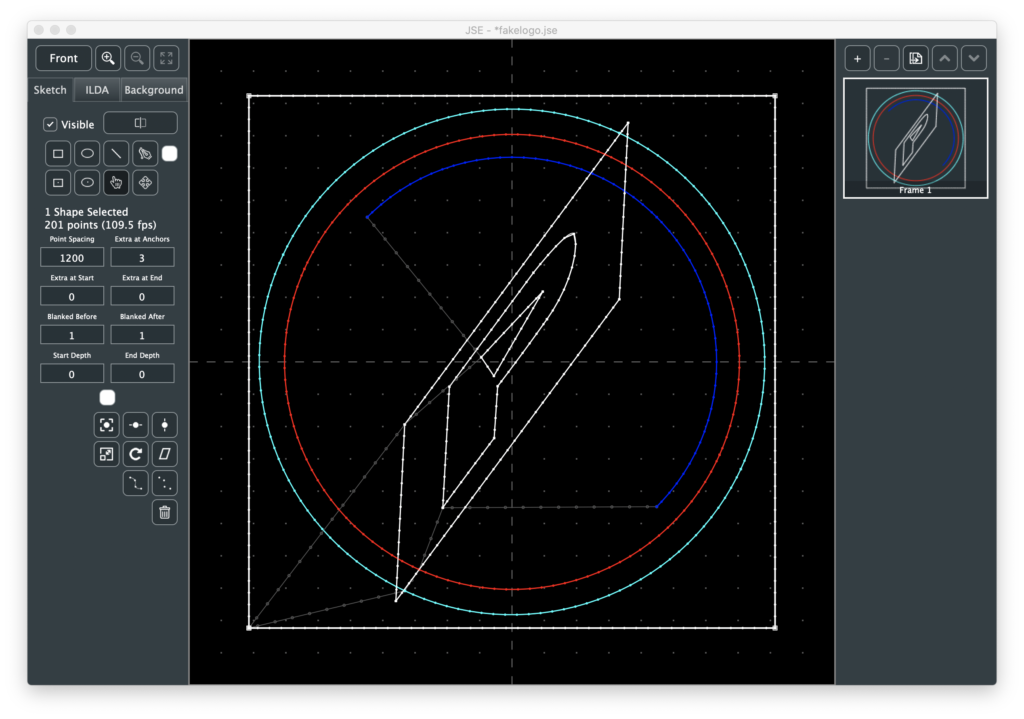Select the rectangle drawing tool
The width and height of the screenshot is (1024, 719).
(x=58, y=154)
